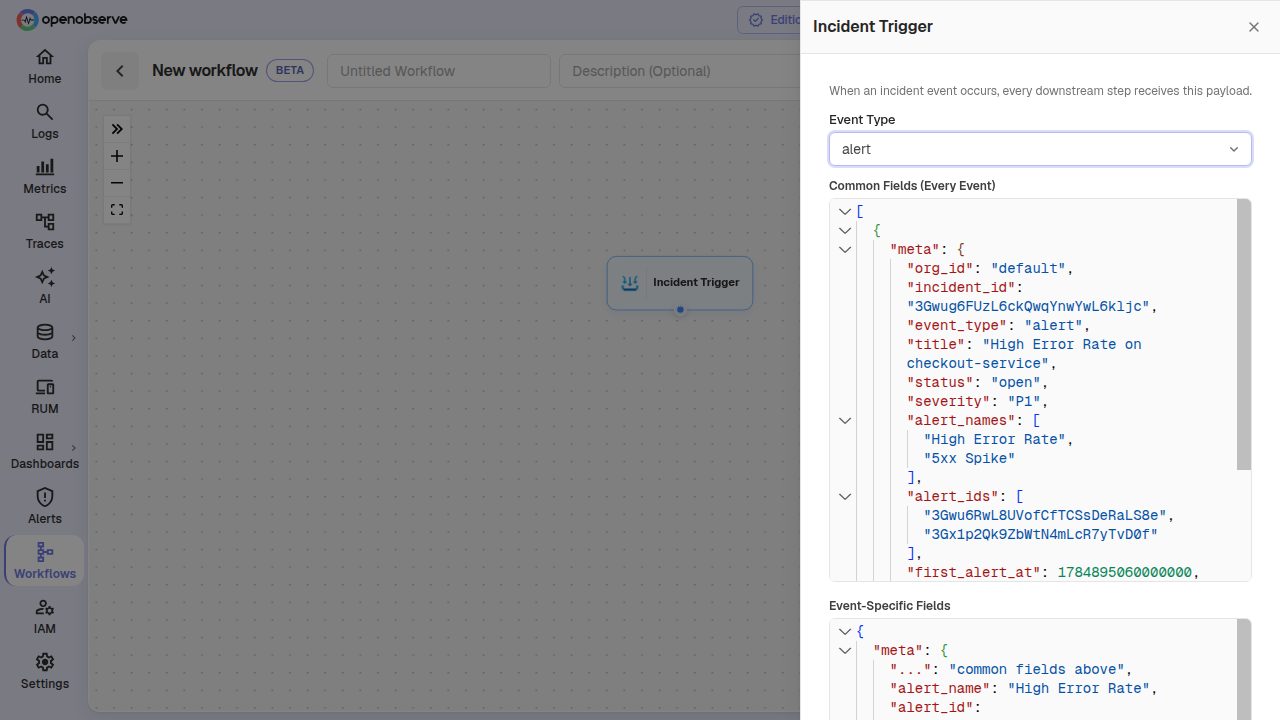The image size is (1280, 720).
Task: Close the Incident Trigger panel
Action: coord(1254,27)
